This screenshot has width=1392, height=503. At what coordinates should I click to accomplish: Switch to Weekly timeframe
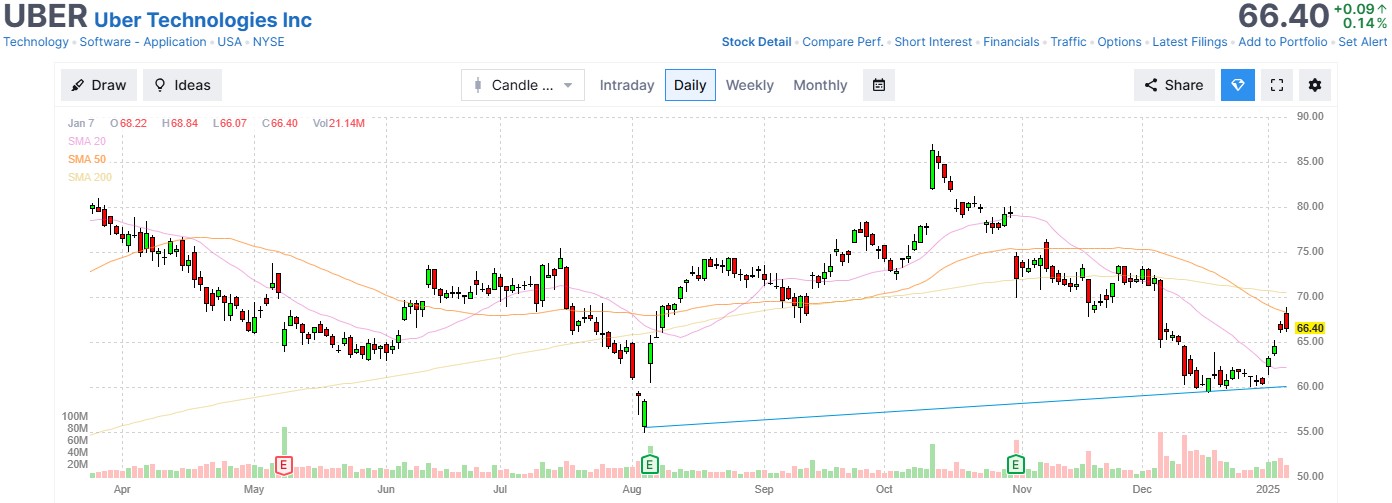(750, 85)
